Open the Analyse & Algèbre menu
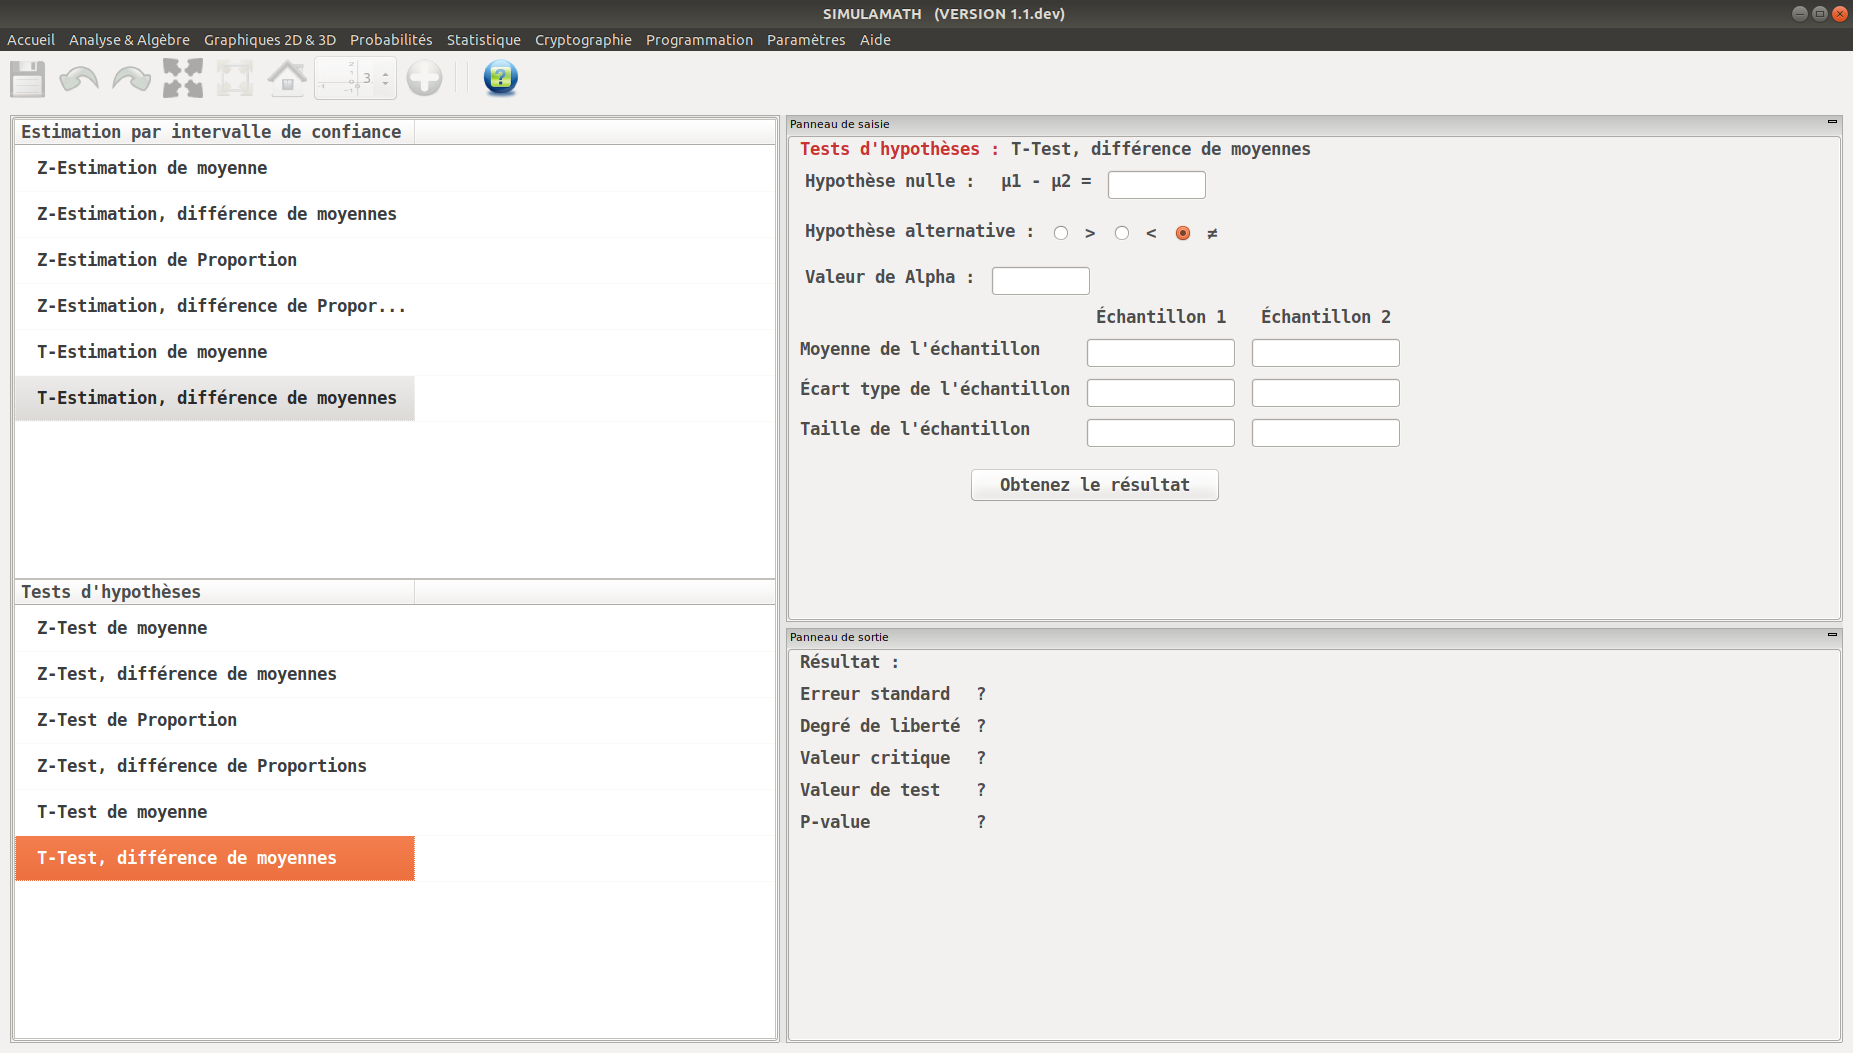Viewport: 1853px width, 1053px height. (x=129, y=40)
